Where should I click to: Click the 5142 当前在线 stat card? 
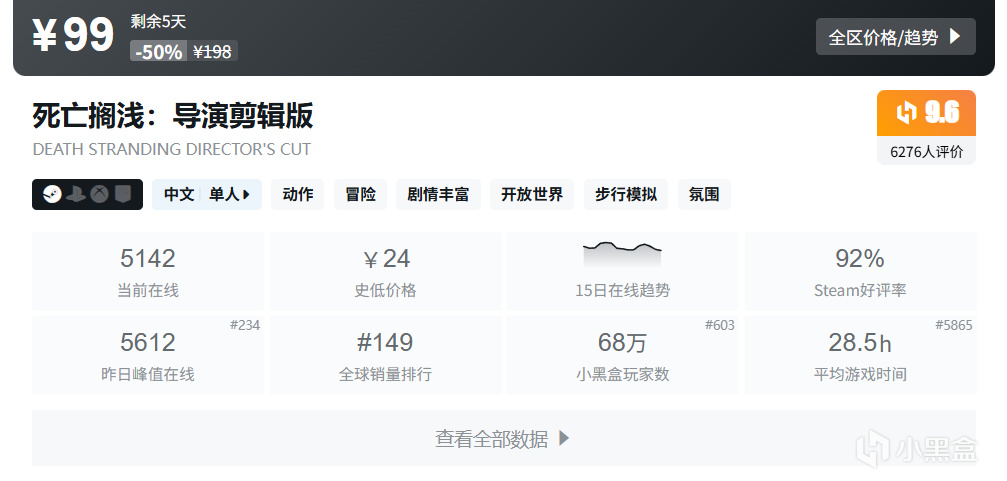coord(148,271)
